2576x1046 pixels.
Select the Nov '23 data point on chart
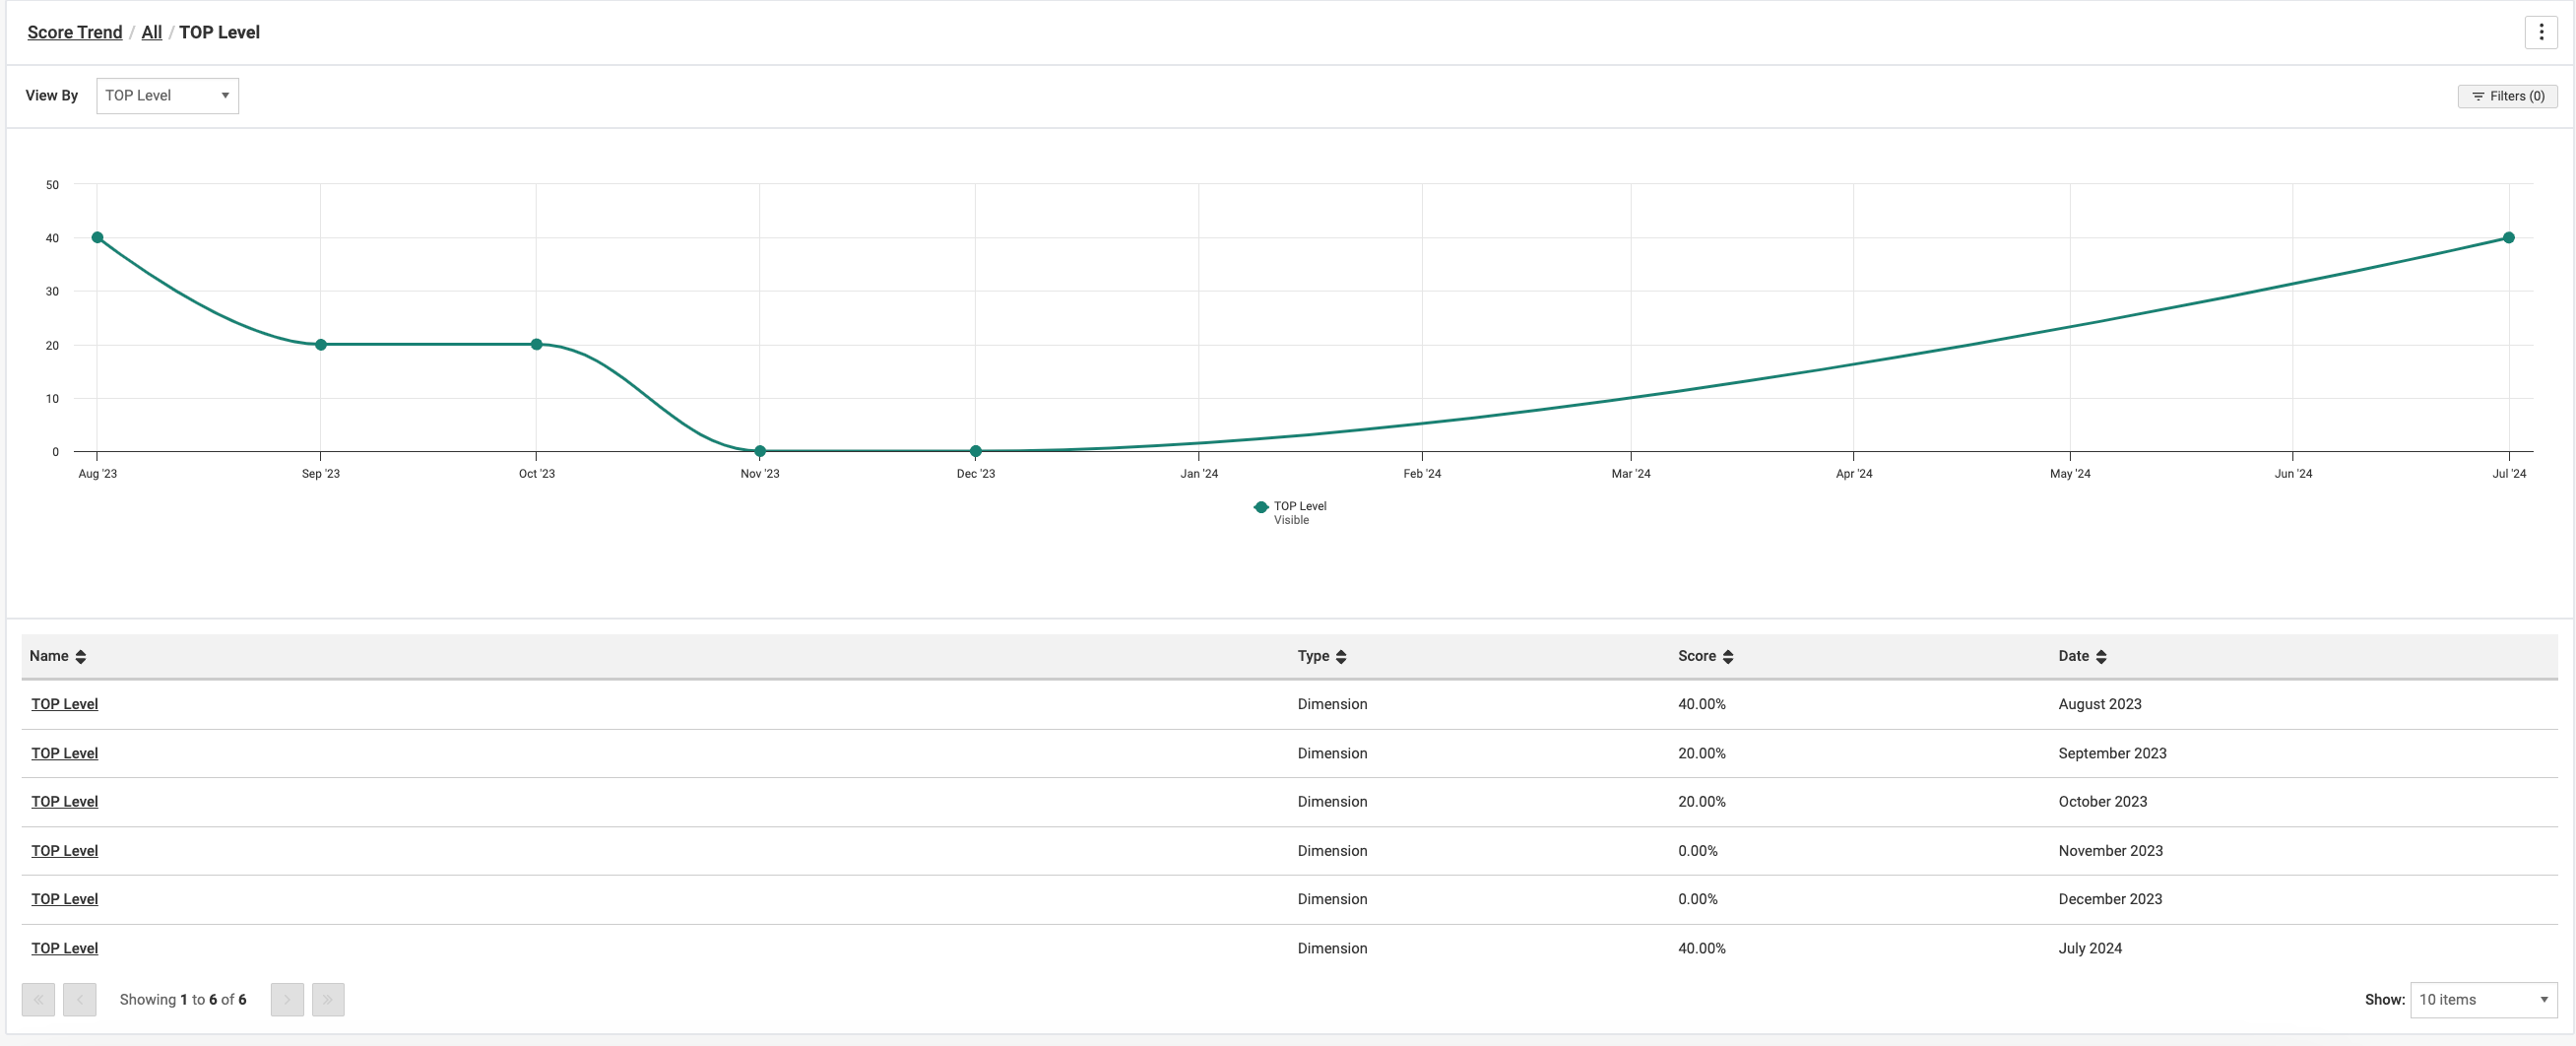tap(760, 451)
